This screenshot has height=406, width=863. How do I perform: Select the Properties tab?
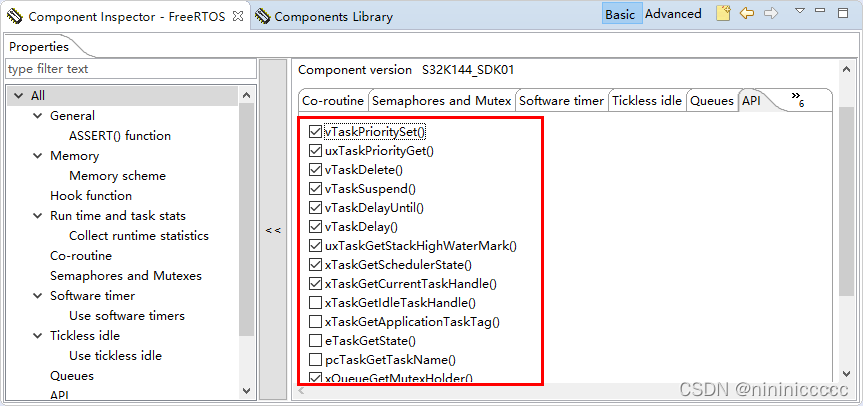point(39,47)
